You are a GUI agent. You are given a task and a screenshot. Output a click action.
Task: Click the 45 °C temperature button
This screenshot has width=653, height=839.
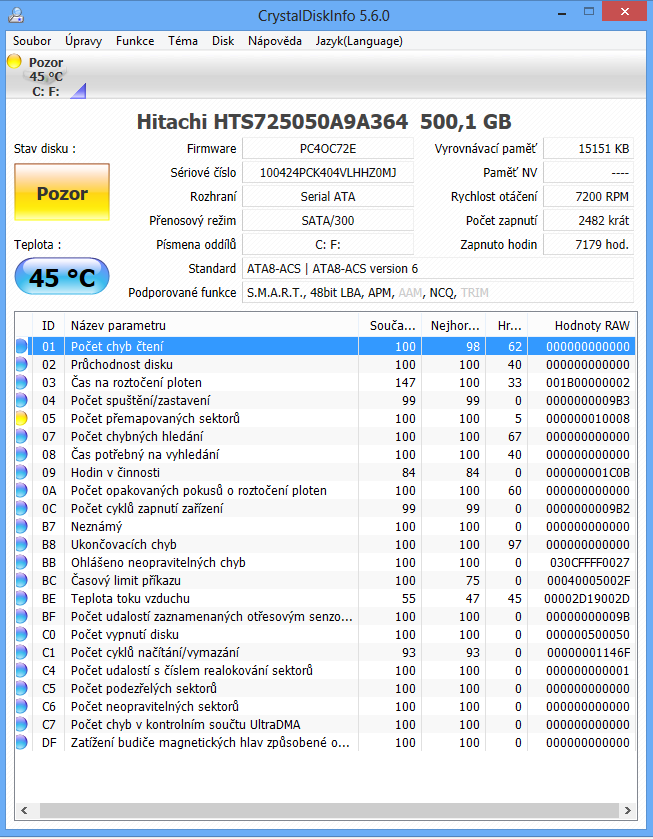(x=62, y=277)
